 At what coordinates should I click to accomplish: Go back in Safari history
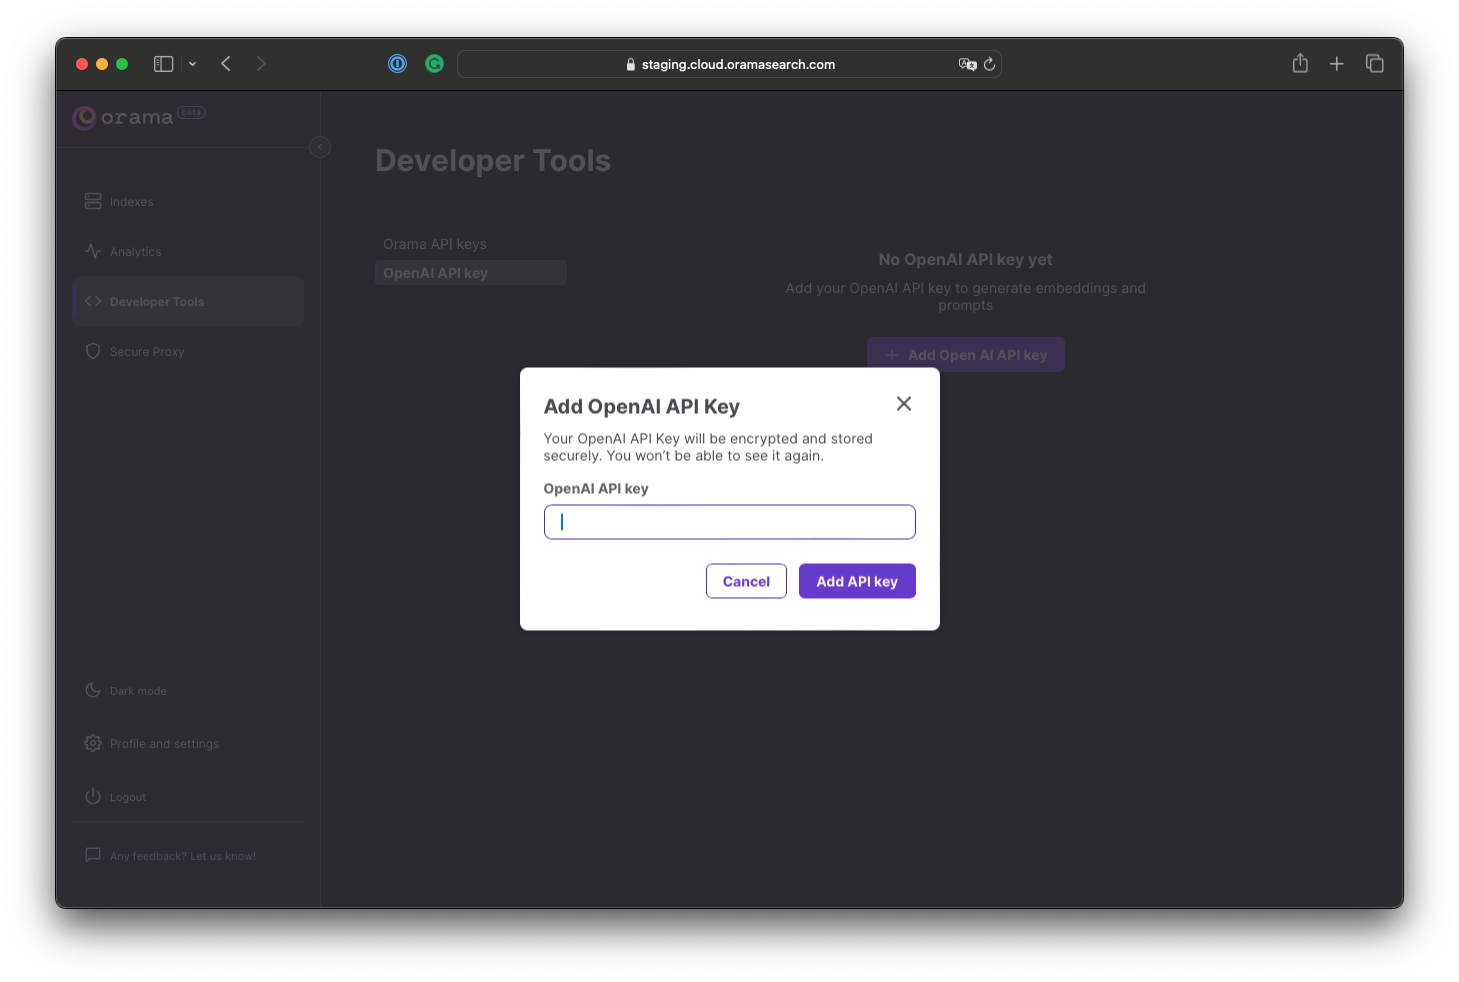226,64
